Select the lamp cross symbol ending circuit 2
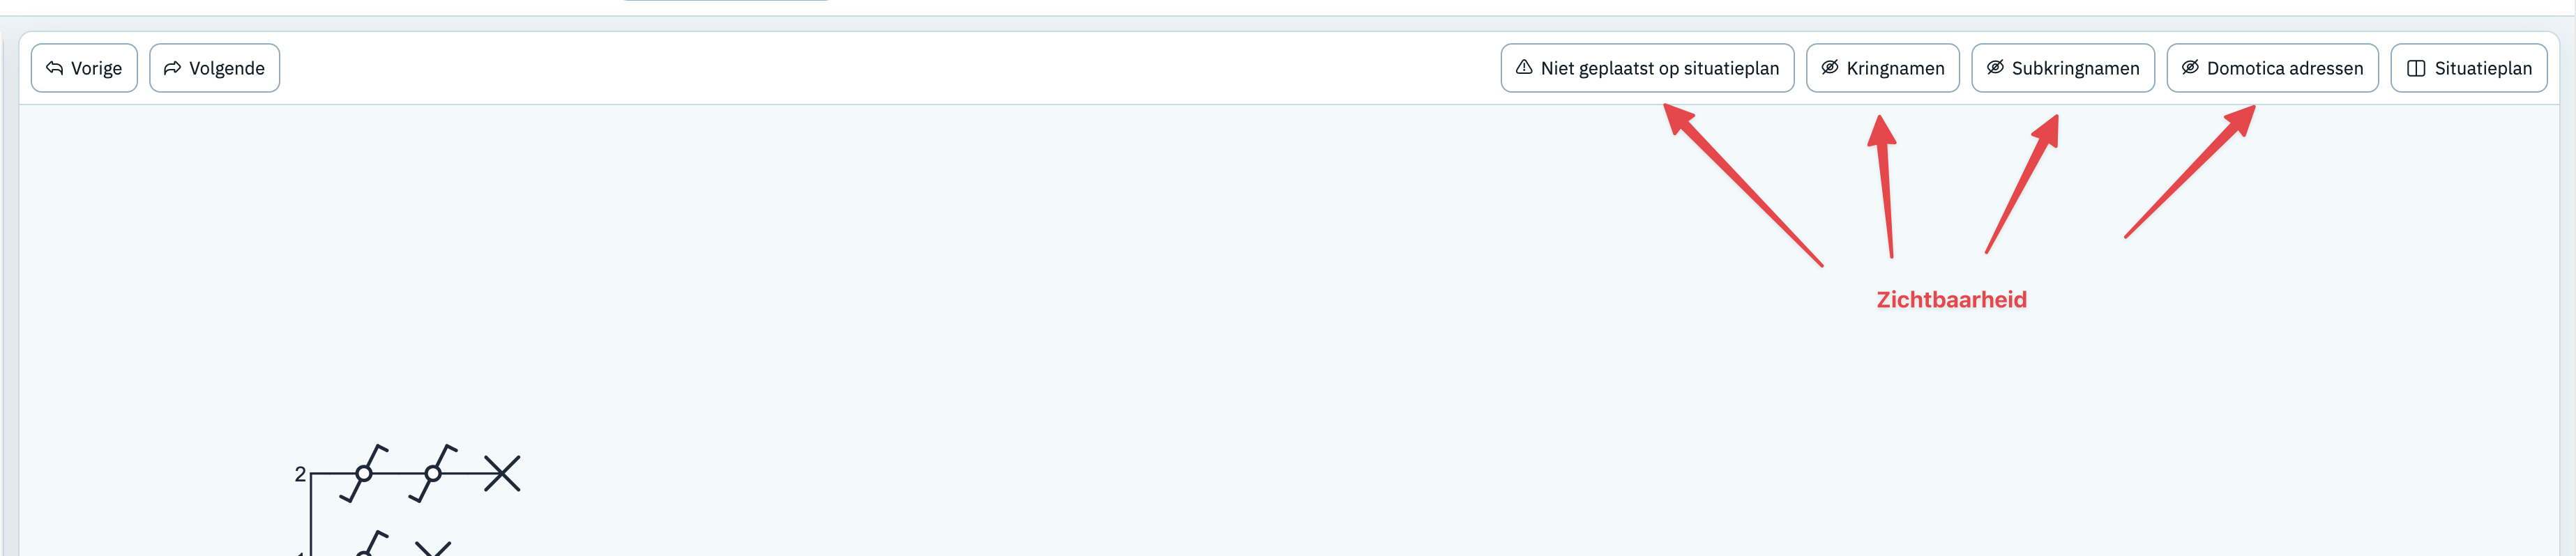Screen dimensions: 2576x556 point(502,473)
